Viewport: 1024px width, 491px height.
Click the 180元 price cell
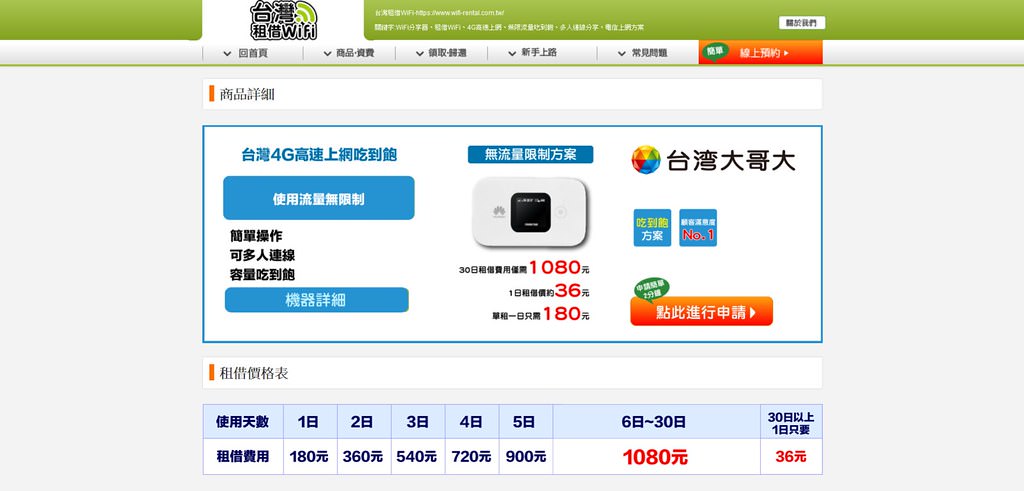[310, 456]
